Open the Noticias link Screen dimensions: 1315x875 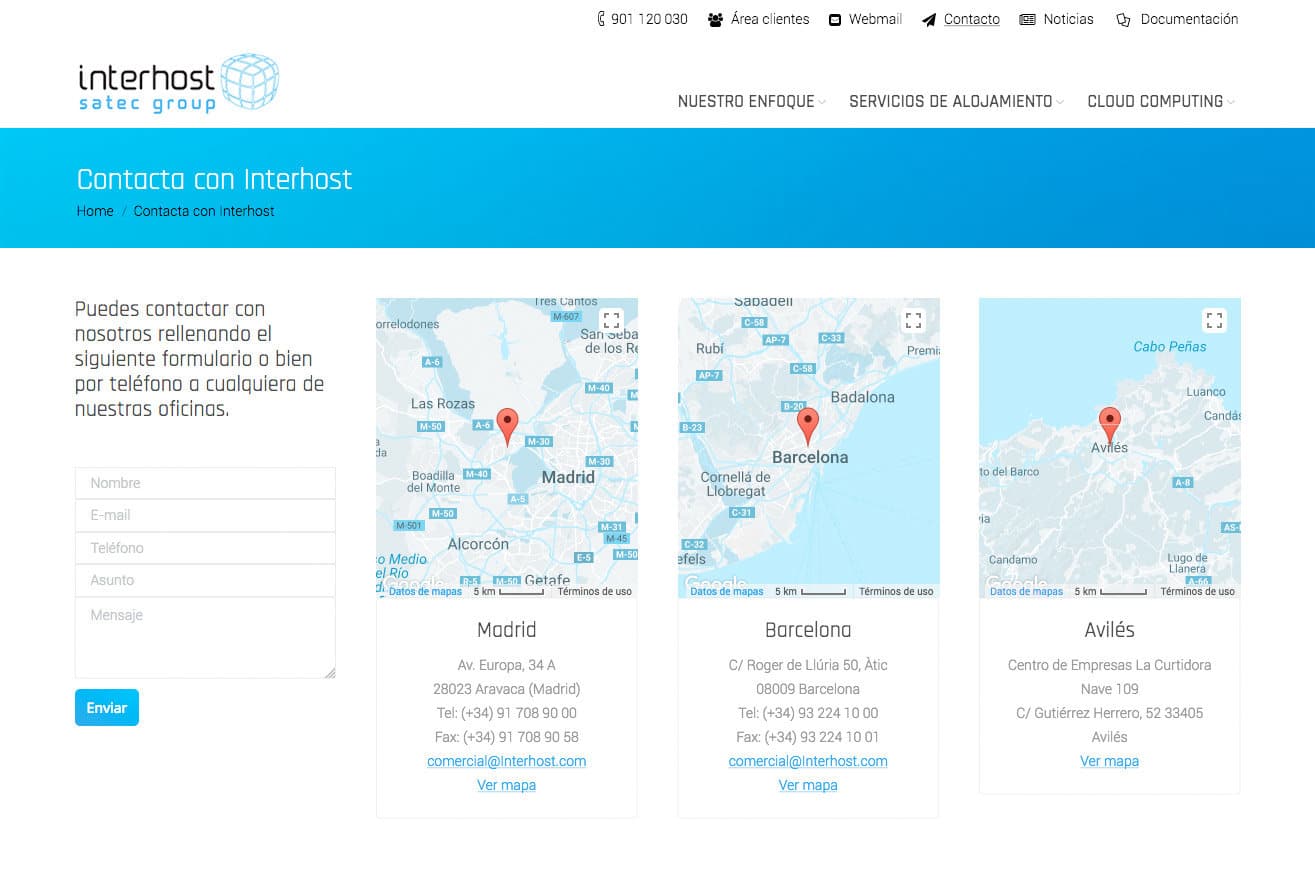click(1068, 19)
